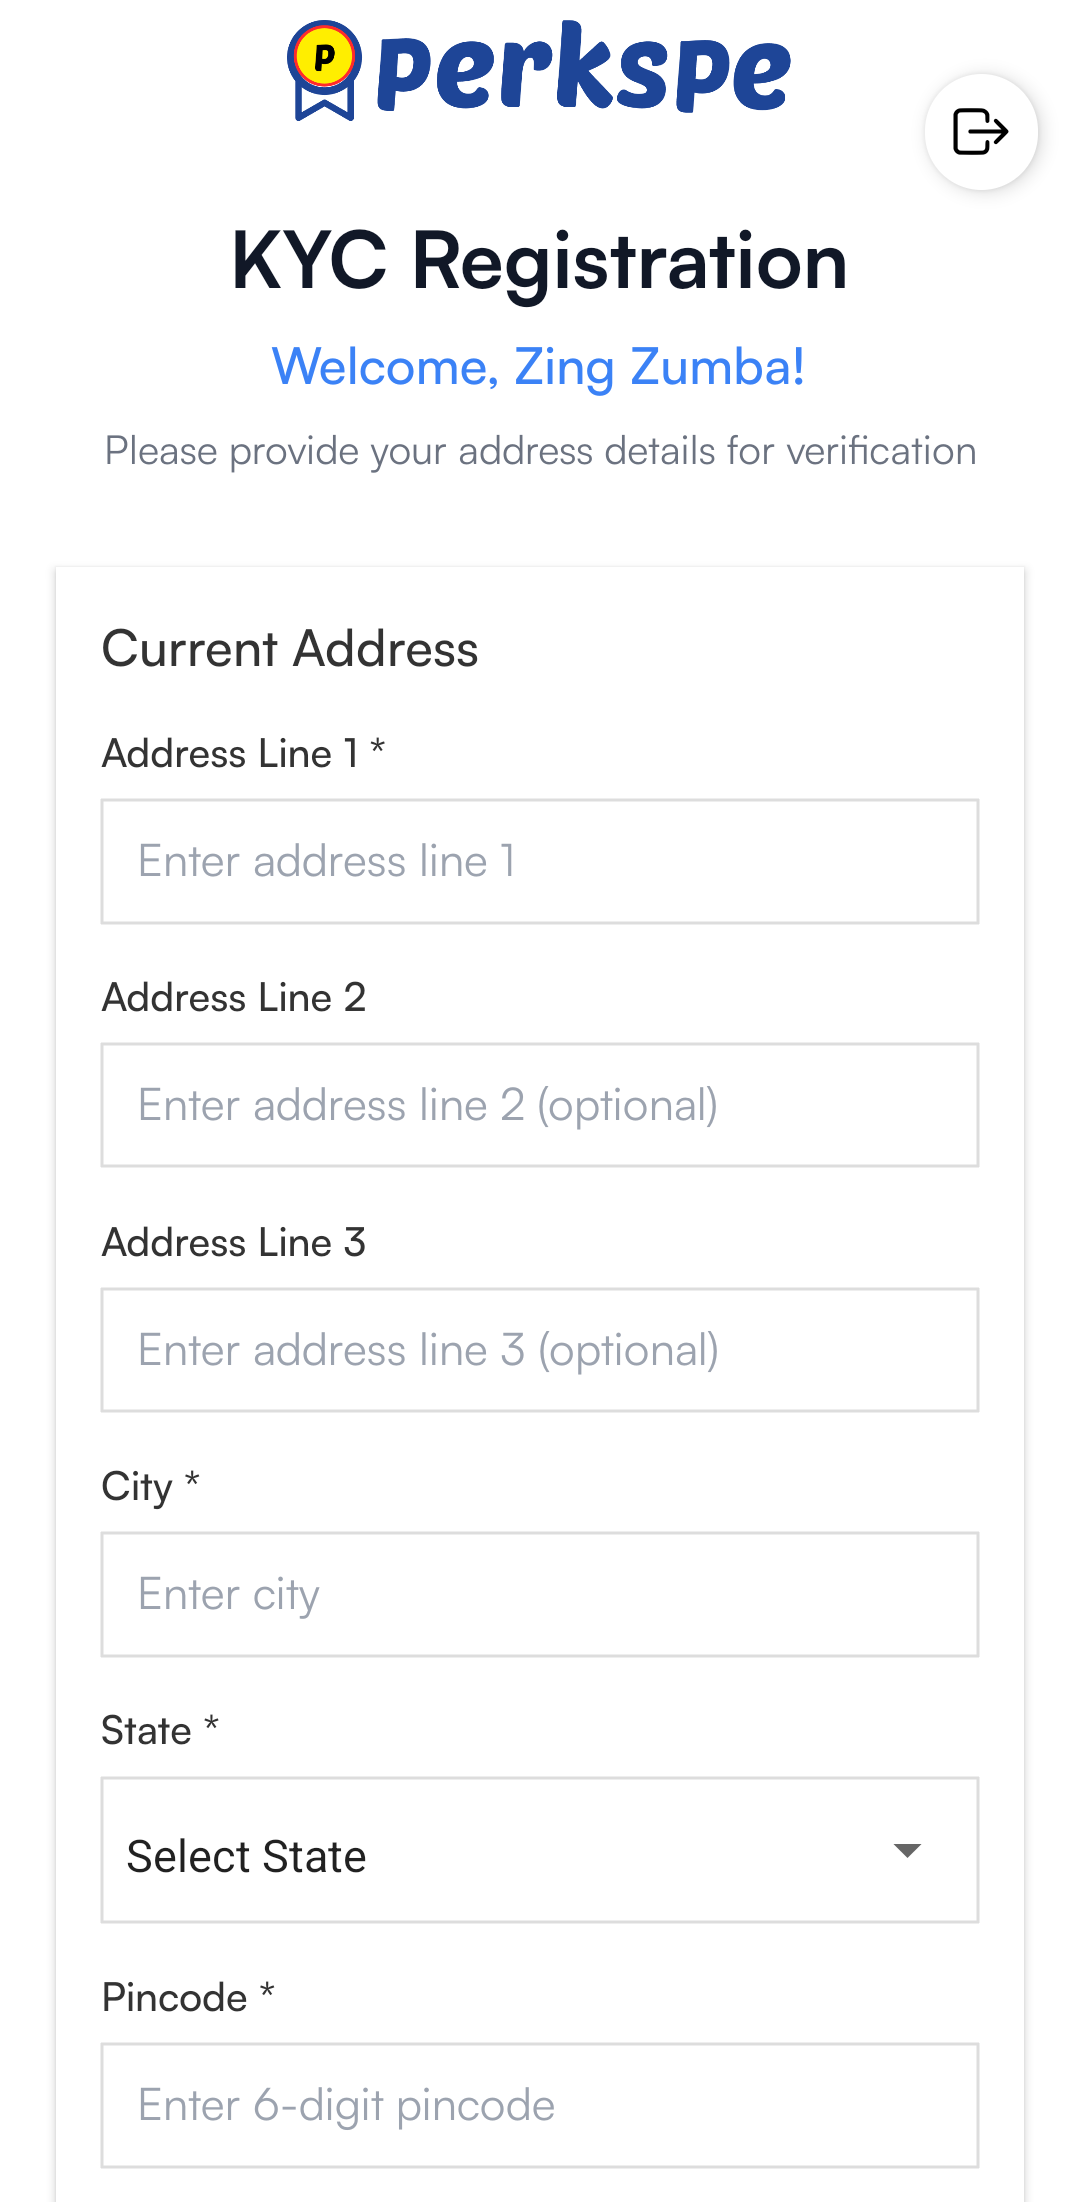
Task: Click the address verification instruction text
Action: [x=540, y=451]
